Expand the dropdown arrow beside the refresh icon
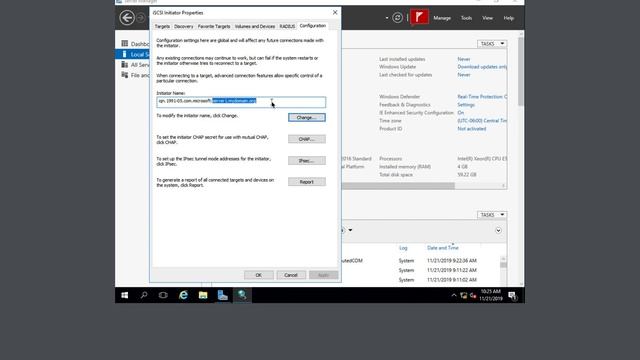The image size is (640, 360). (x=387, y=18)
